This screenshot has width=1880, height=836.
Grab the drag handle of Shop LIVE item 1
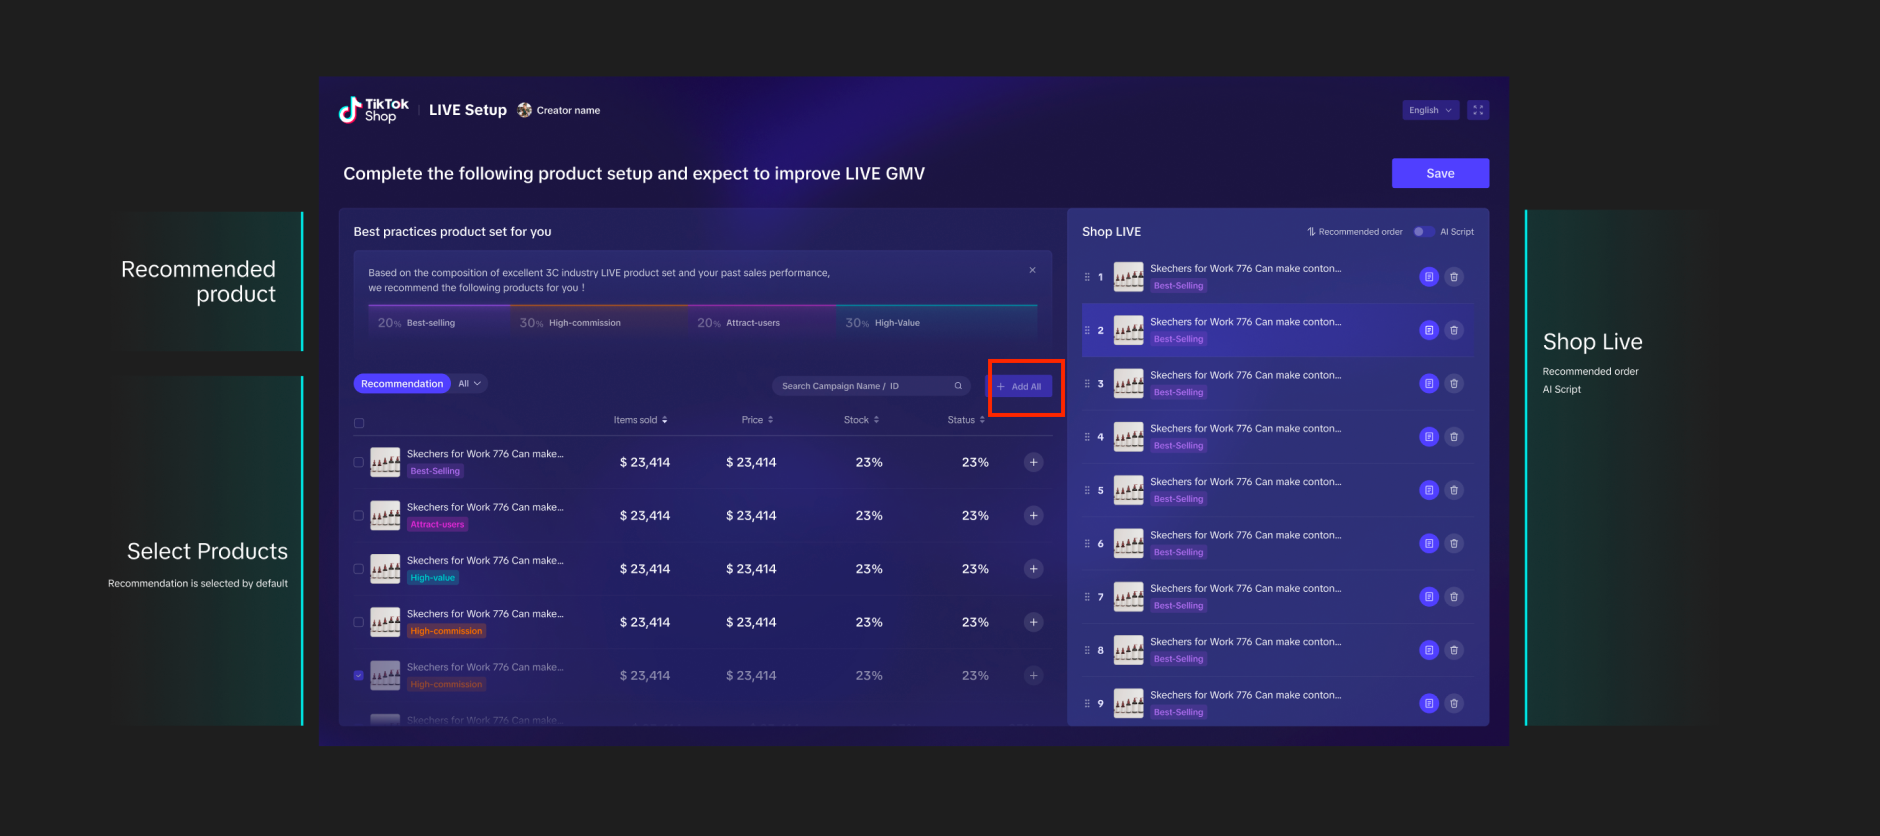pyautogui.click(x=1087, y=277)
